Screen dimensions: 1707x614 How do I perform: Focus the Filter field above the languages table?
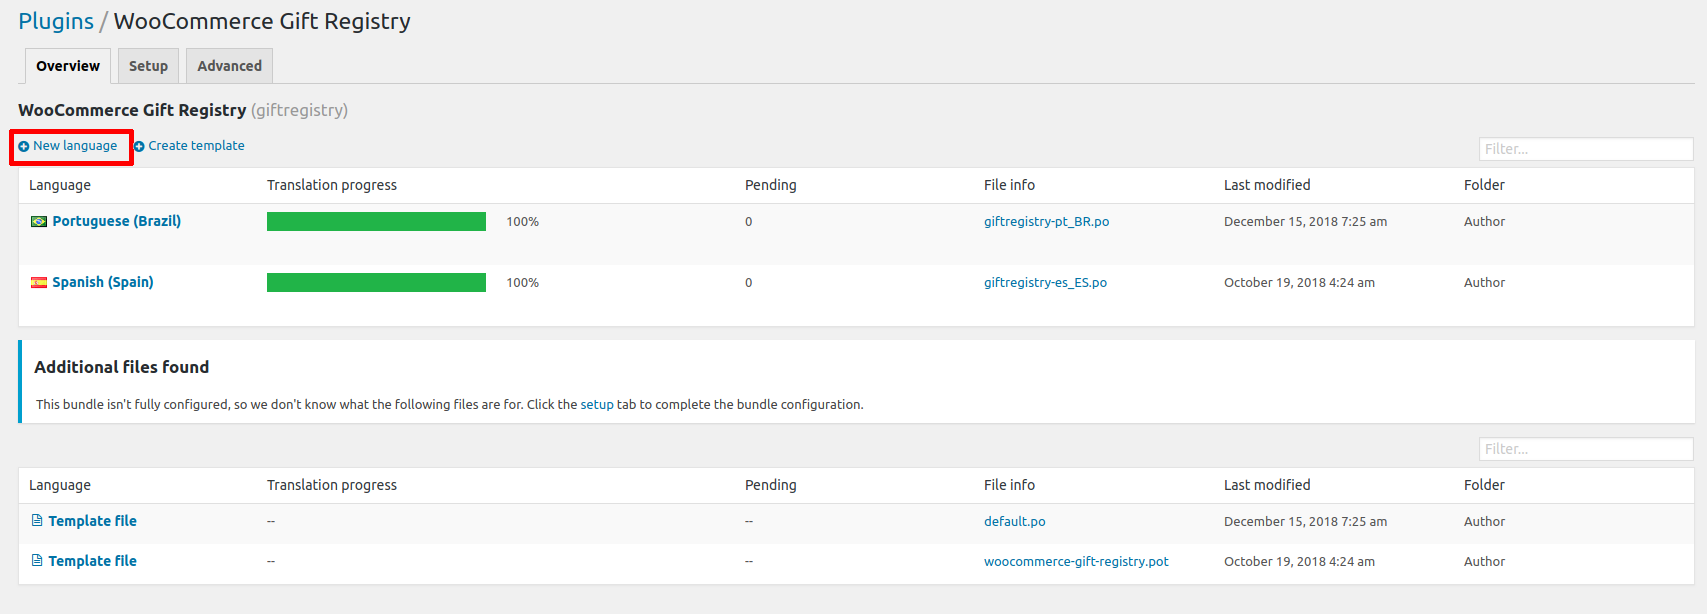pos(1586,149)
